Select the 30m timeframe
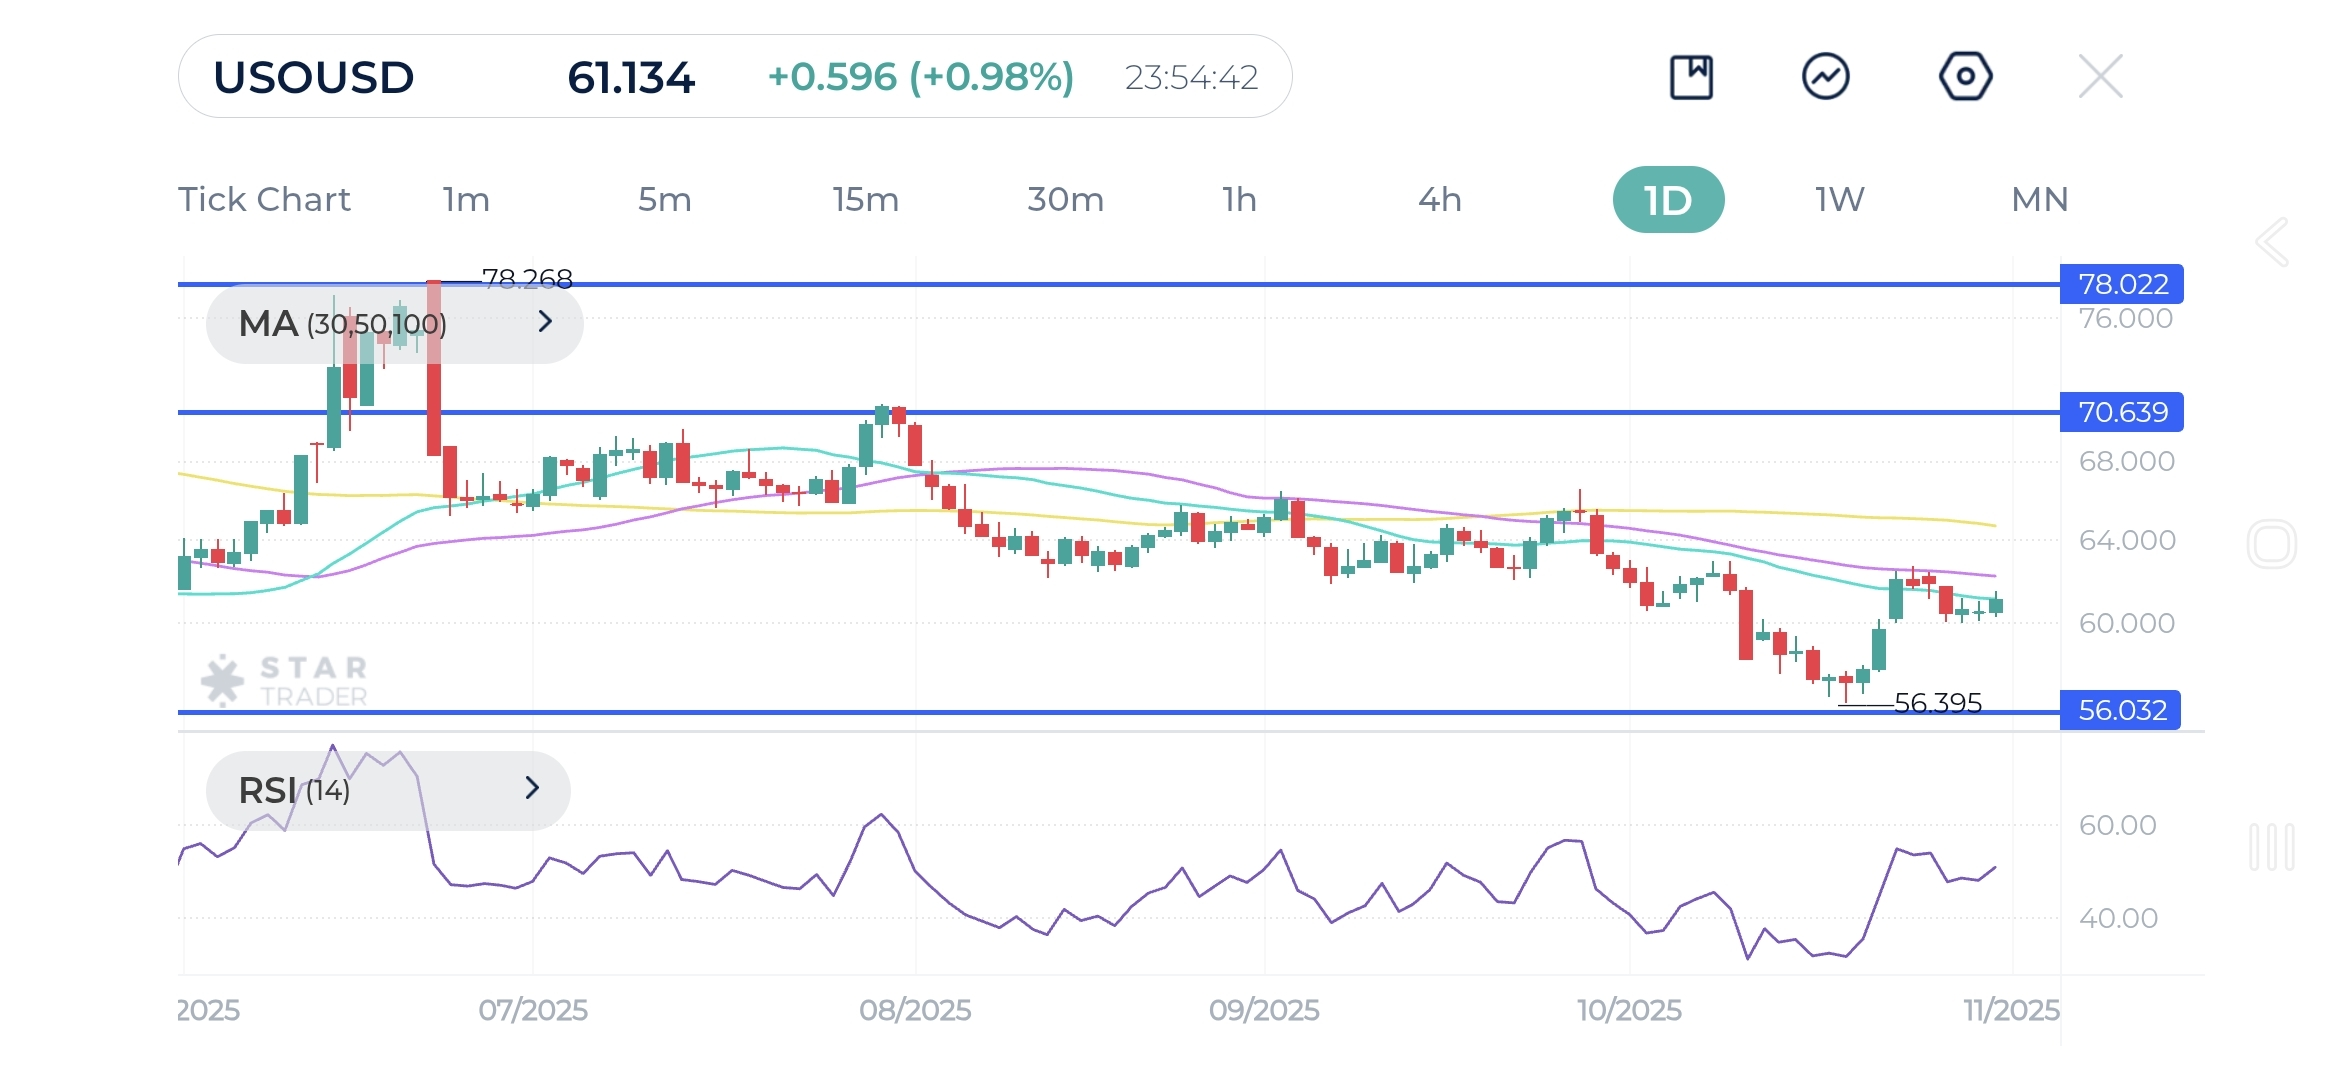Screen dimensions: 2340x1080 point(1065,200)
